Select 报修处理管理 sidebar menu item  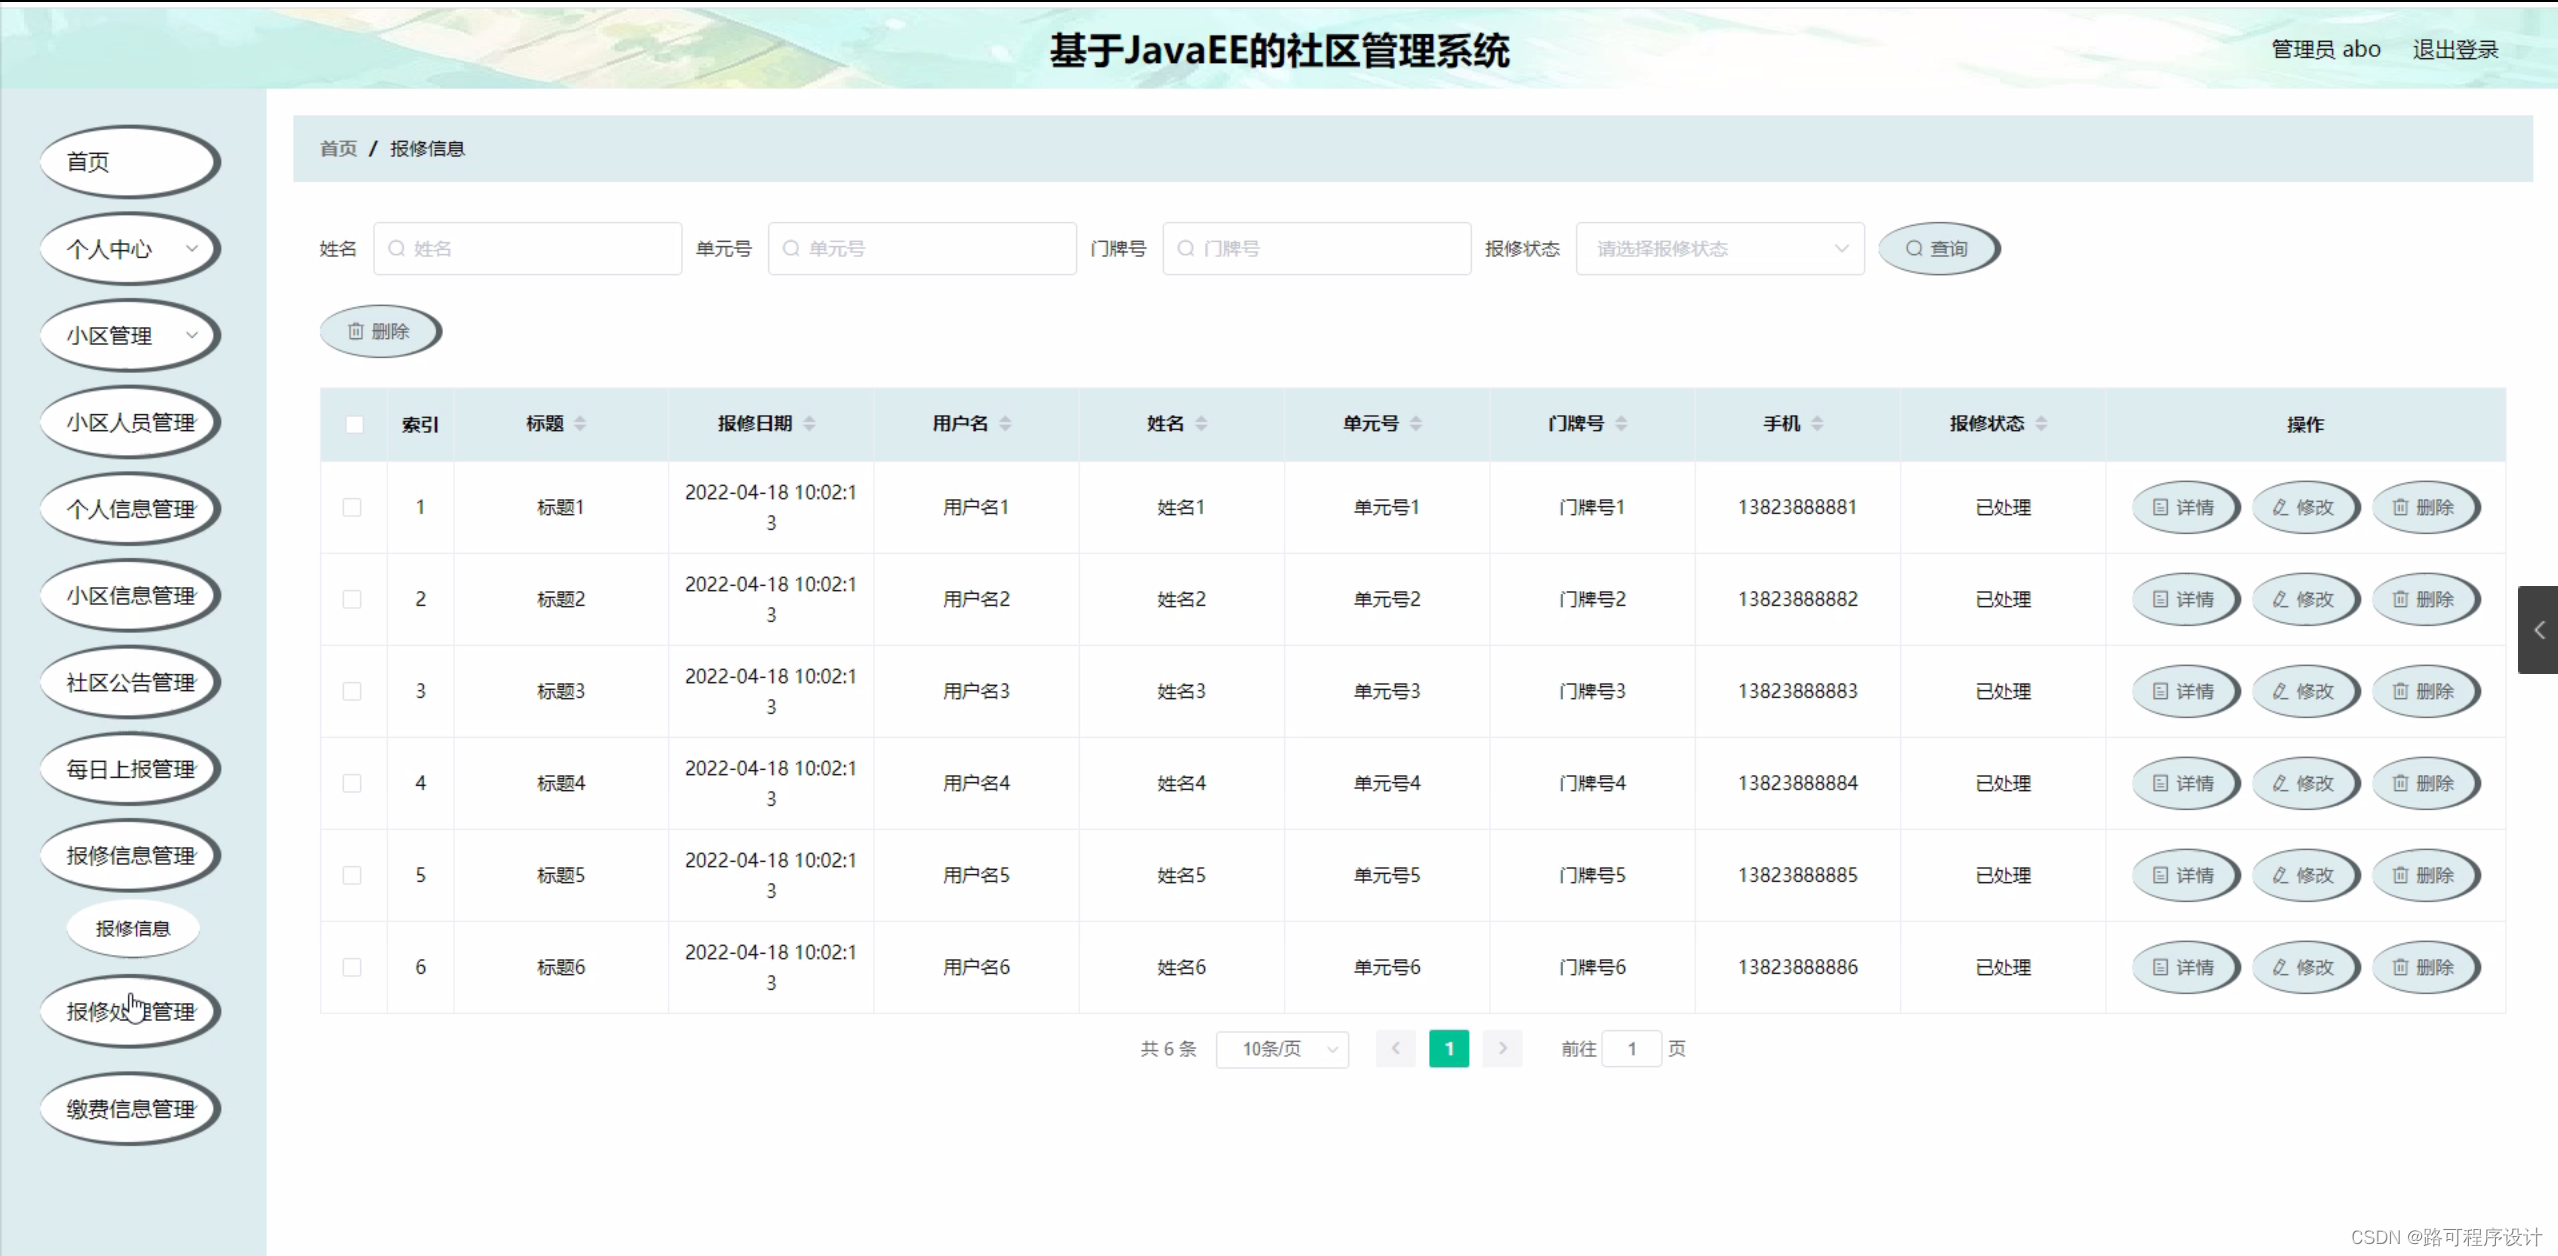[130, 1012]
